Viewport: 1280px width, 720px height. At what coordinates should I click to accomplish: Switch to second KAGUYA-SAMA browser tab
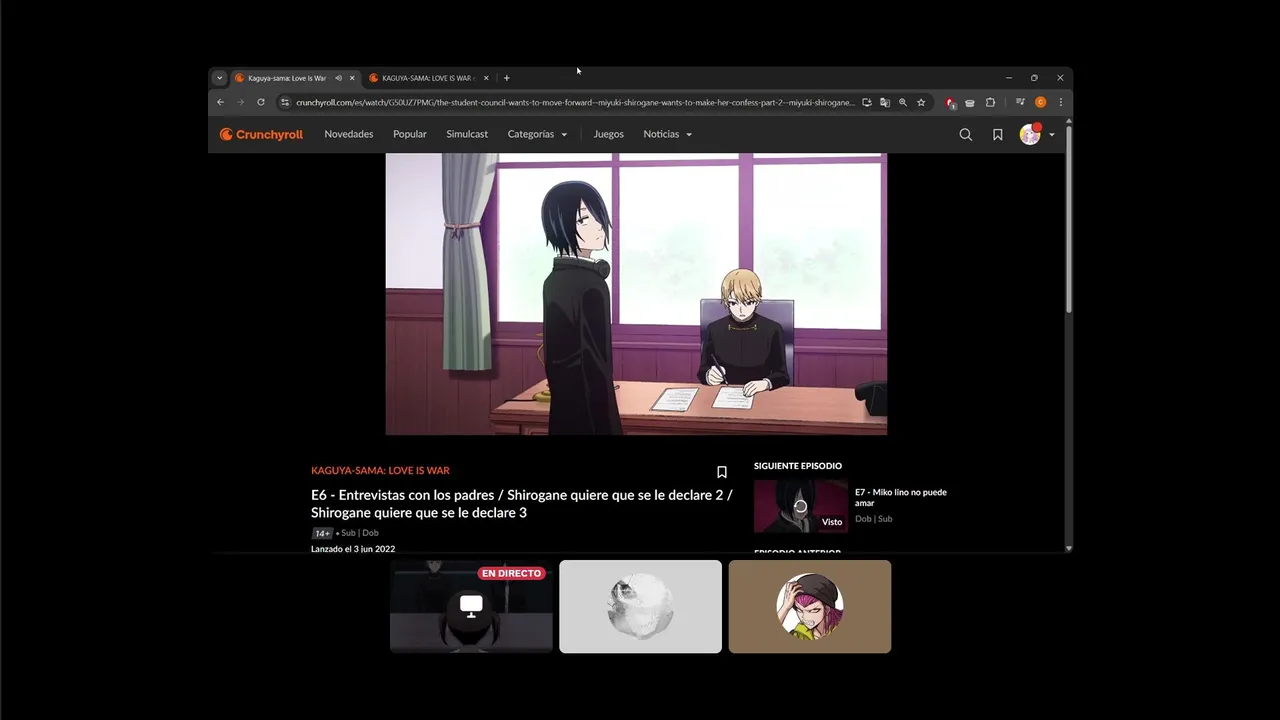tap(426, 78)
